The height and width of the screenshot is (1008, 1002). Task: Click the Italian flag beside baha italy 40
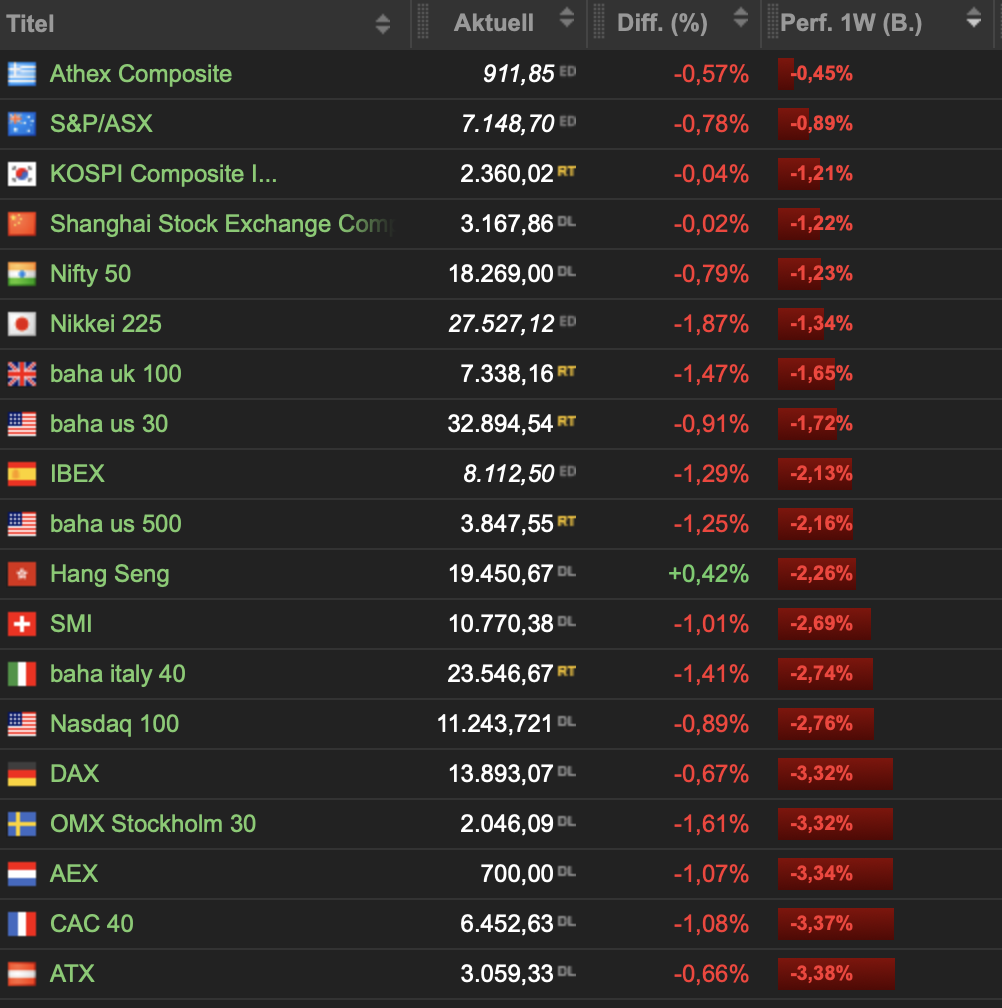coord(22,674)
